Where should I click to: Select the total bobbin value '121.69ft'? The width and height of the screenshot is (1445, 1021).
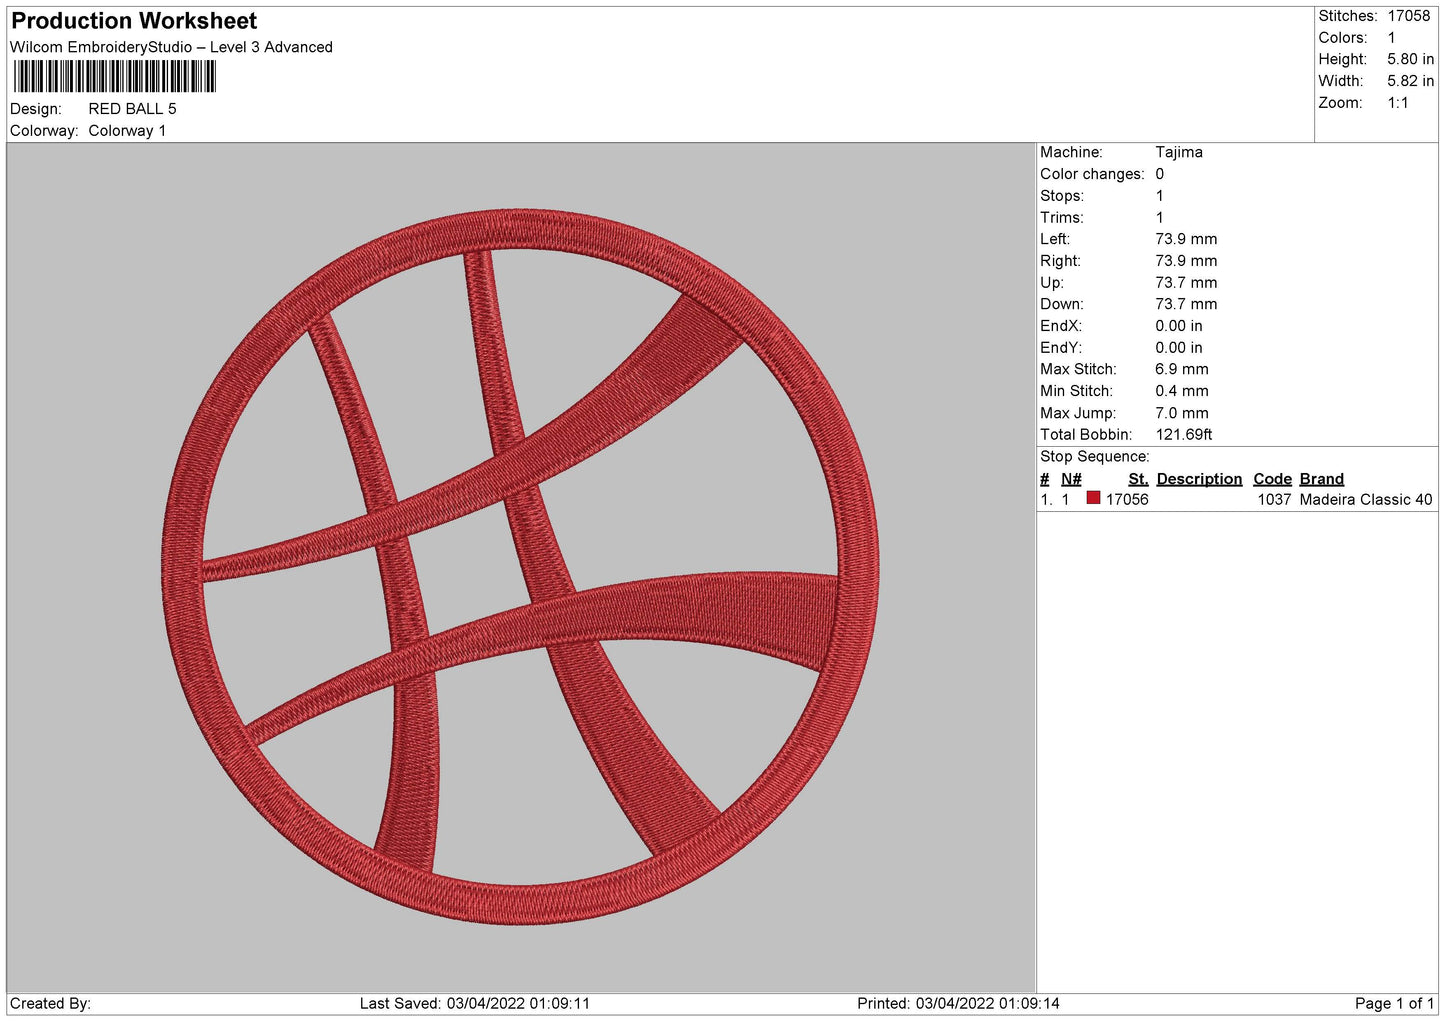[x=1184, y=435]
